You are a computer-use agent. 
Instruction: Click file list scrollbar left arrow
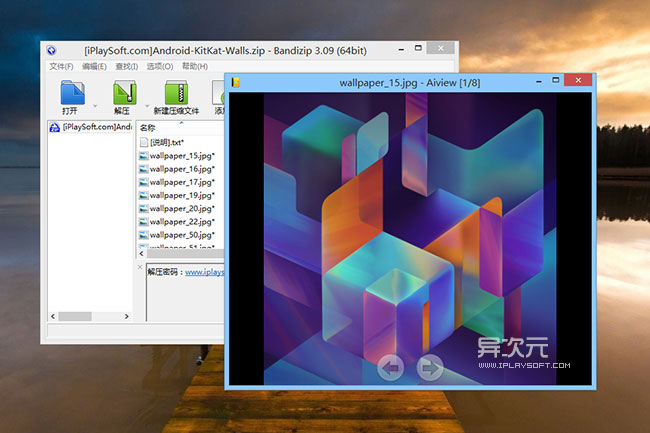pyautogui.click(x=142, y=253)
